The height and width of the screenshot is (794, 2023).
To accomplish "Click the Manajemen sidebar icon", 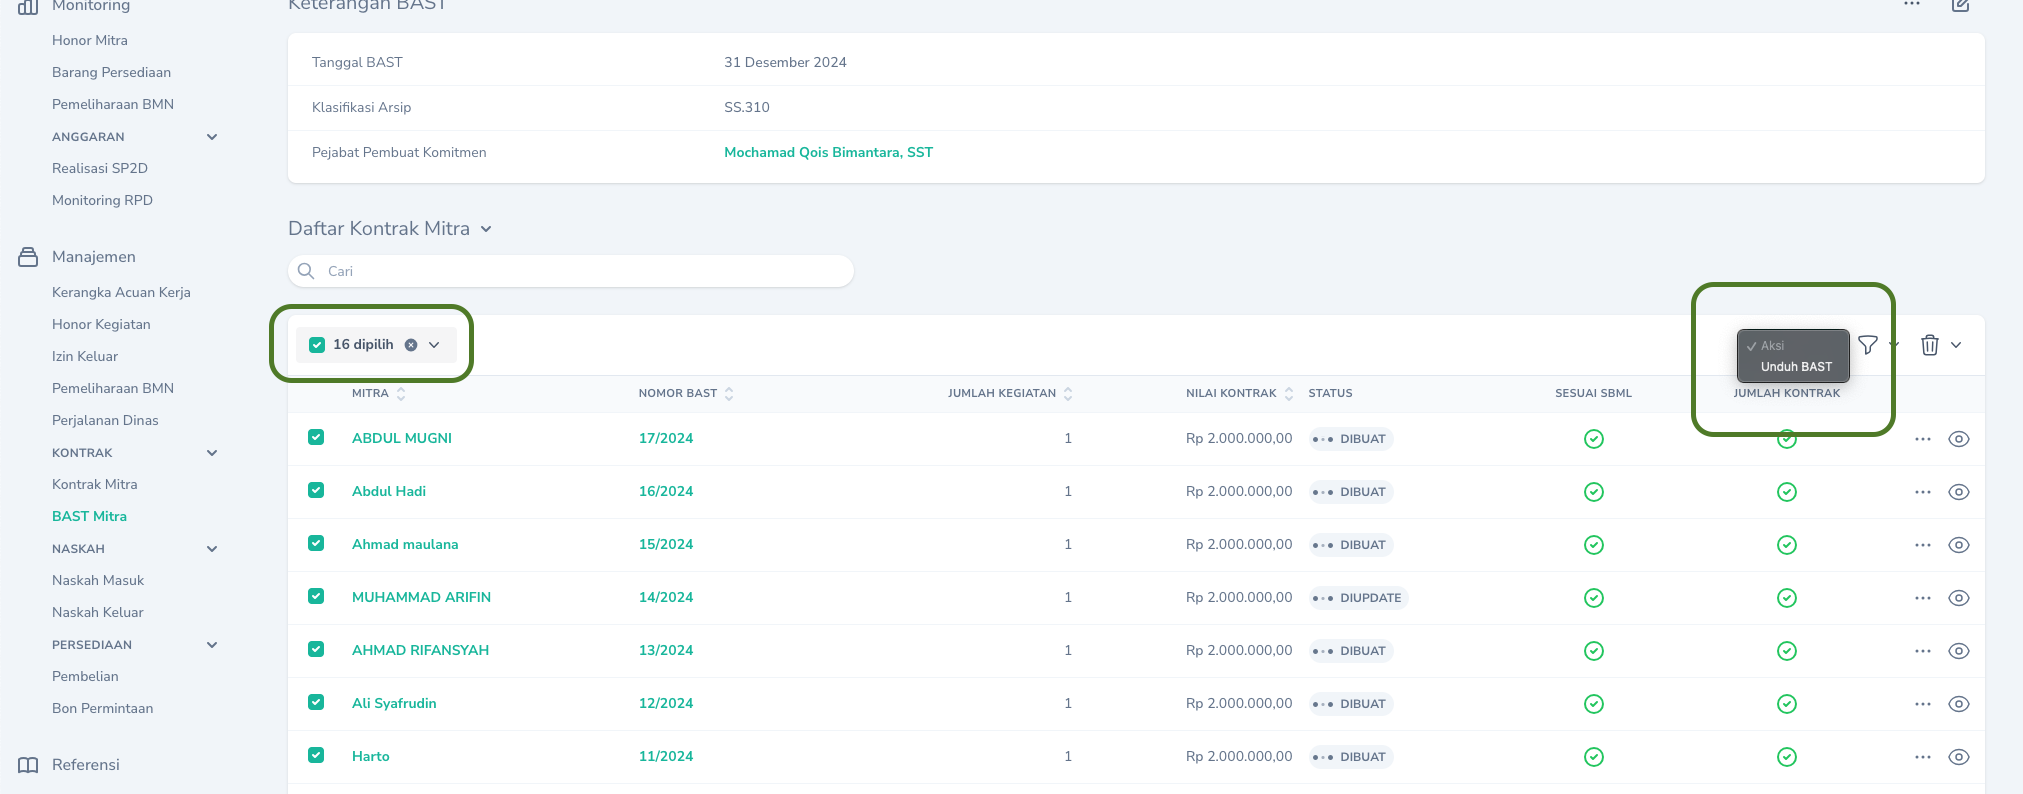I will click(x=28, y=257).
